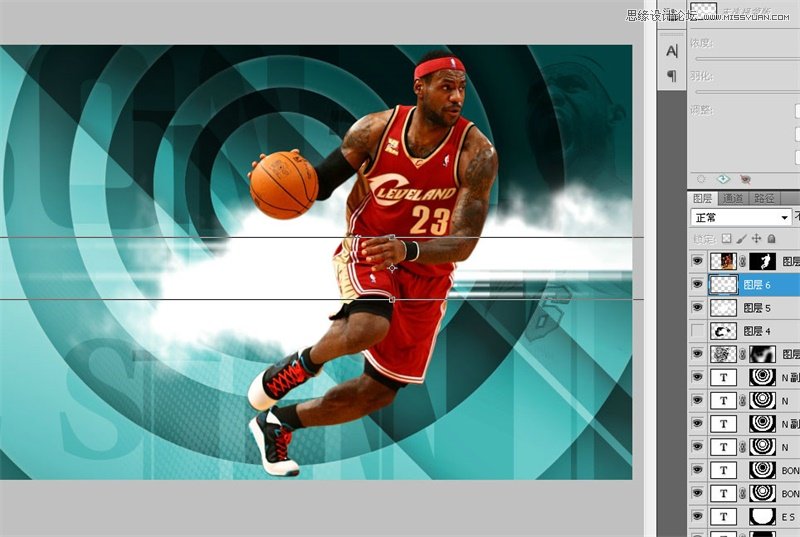Click the T thumbnail of E S layer
The image size is (800, 537).
pos(723,517)
